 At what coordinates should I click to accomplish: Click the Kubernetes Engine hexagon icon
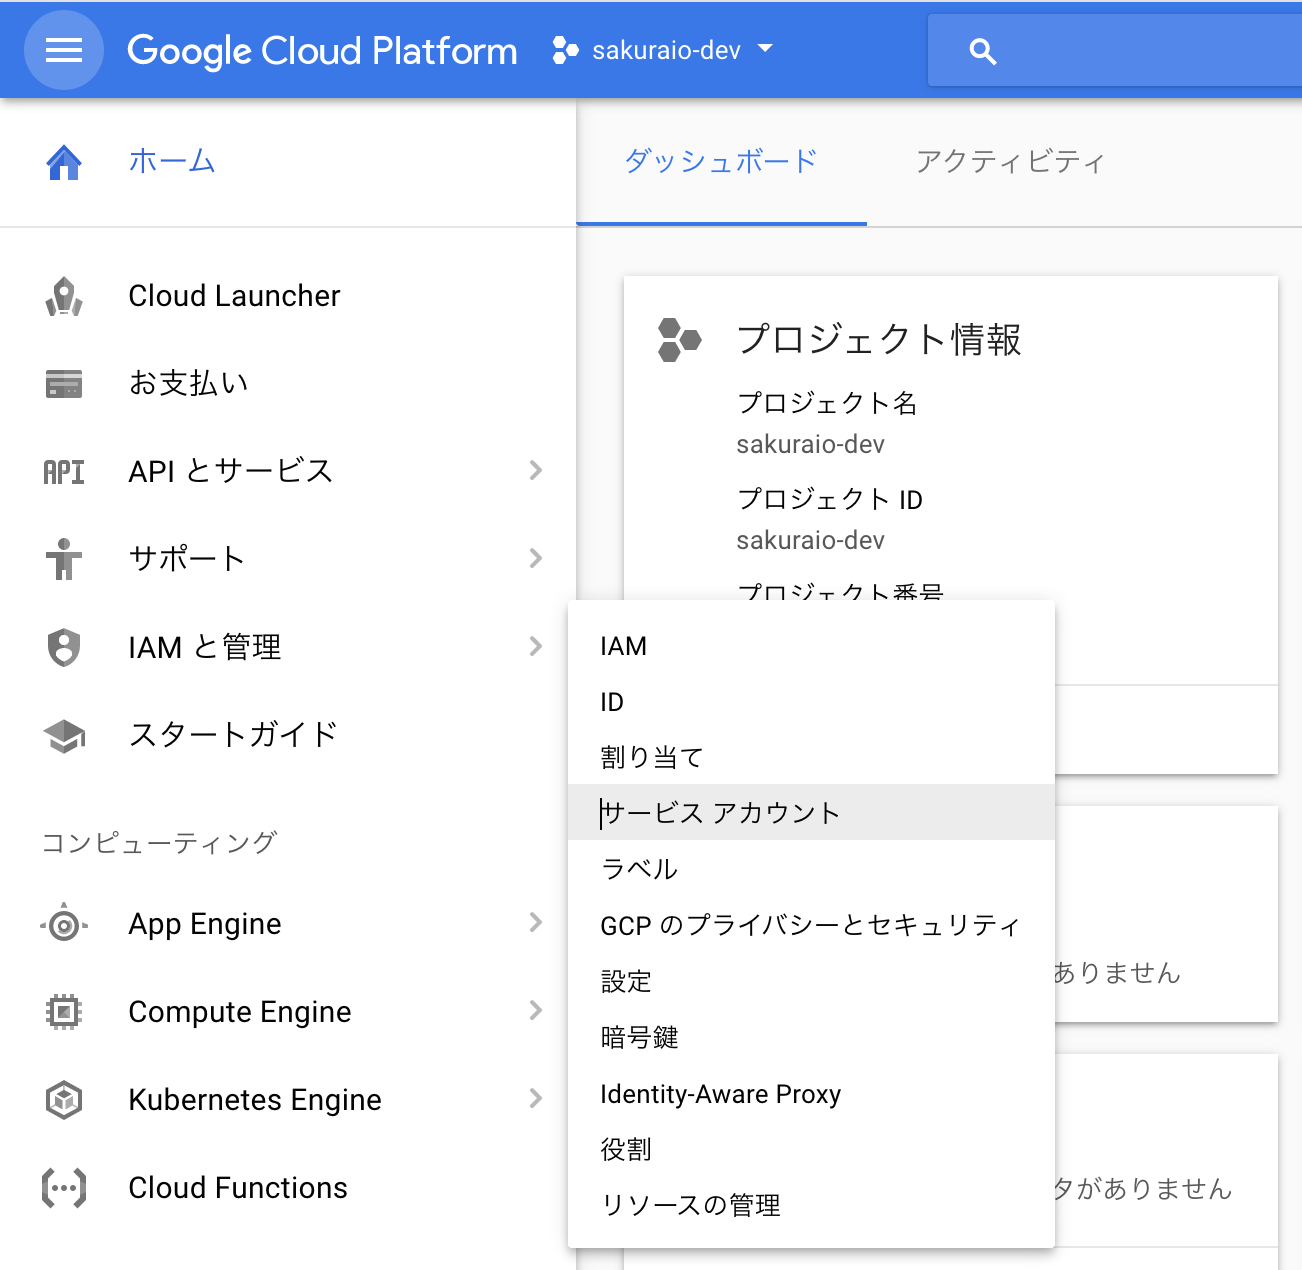[x=64, y=1100]
